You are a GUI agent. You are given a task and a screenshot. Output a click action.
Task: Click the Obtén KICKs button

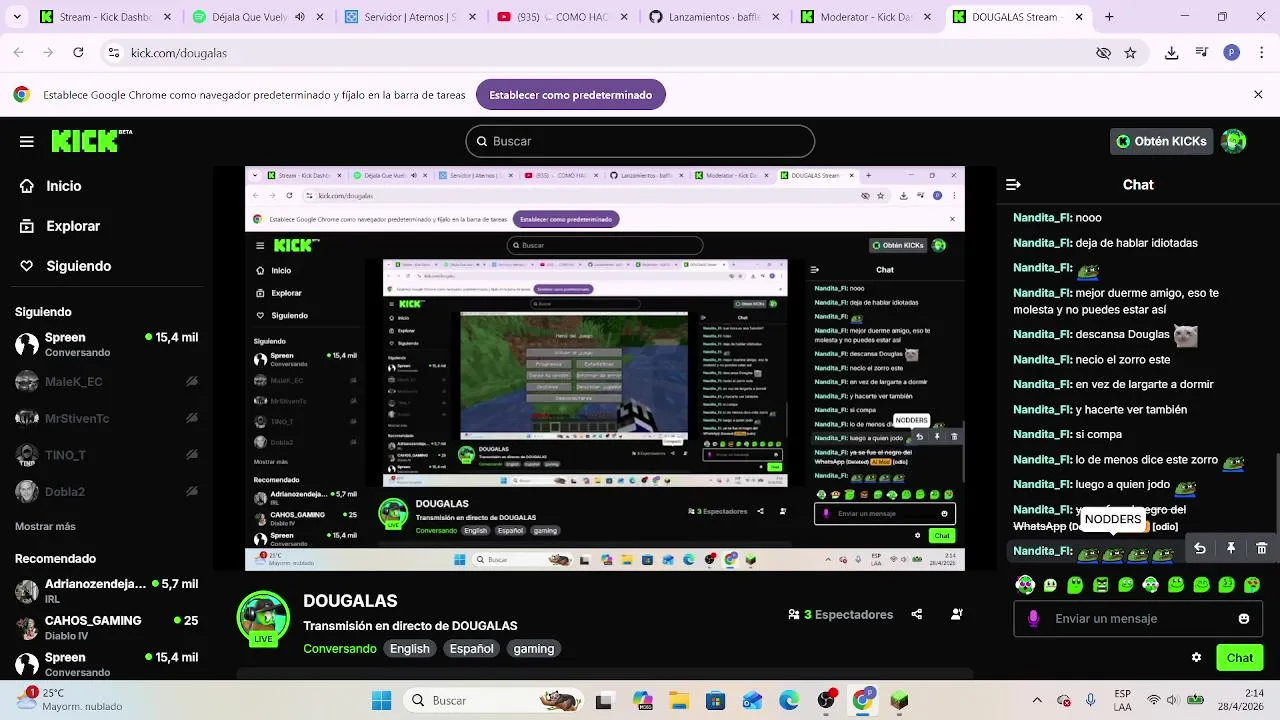point(1161,141)
